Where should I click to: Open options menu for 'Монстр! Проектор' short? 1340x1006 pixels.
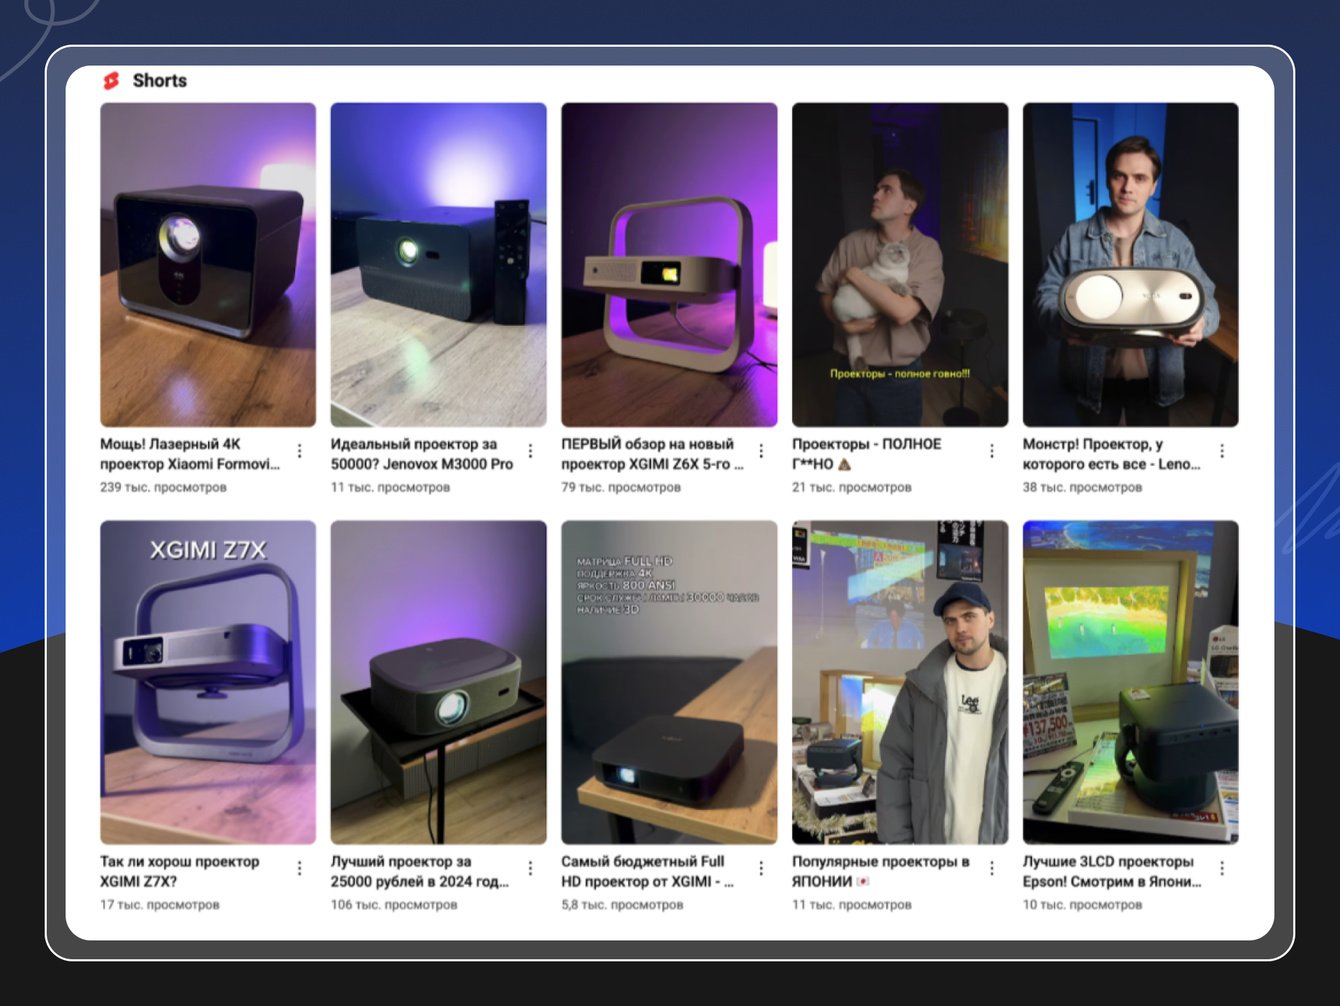point(1222,452)
